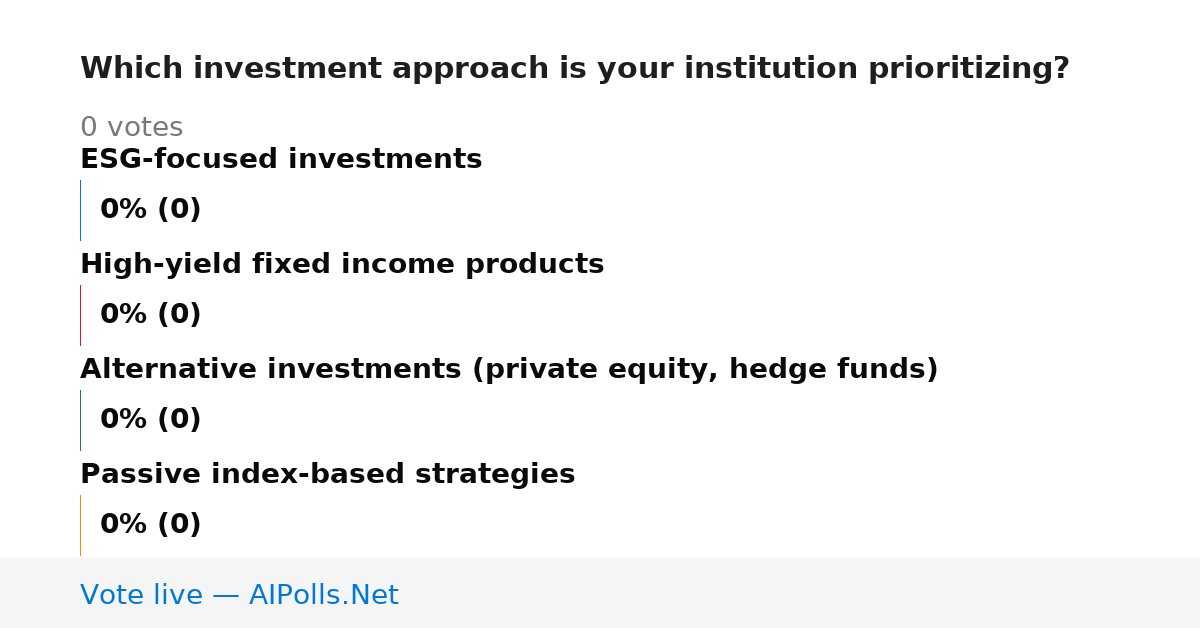Screen dimensions: 1200x628
Task: Open the Vote live — AIPolls.Net link
Action: pos(239,595)
